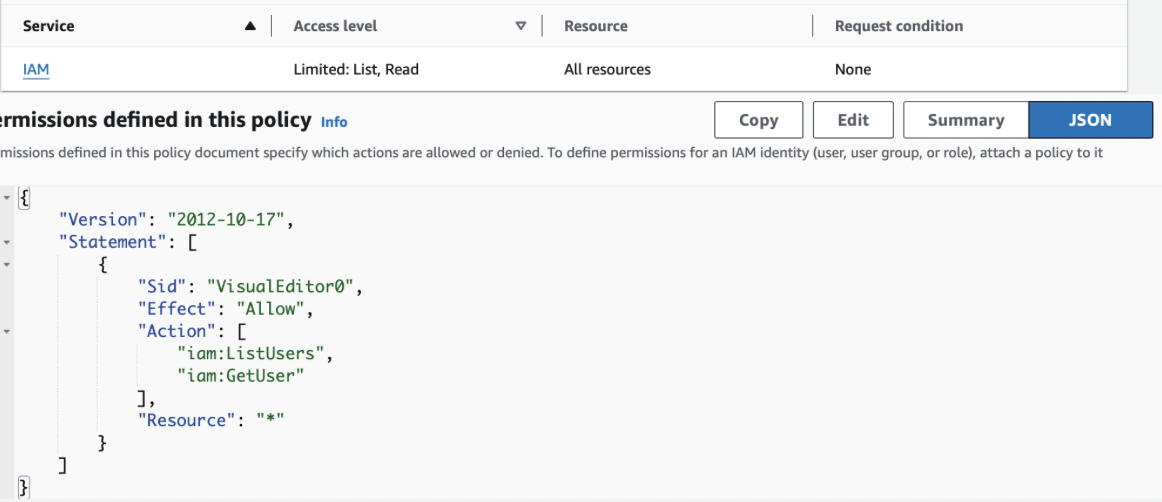
Task: Collapse the Statement array fold arrow
Action: point(7,242)
